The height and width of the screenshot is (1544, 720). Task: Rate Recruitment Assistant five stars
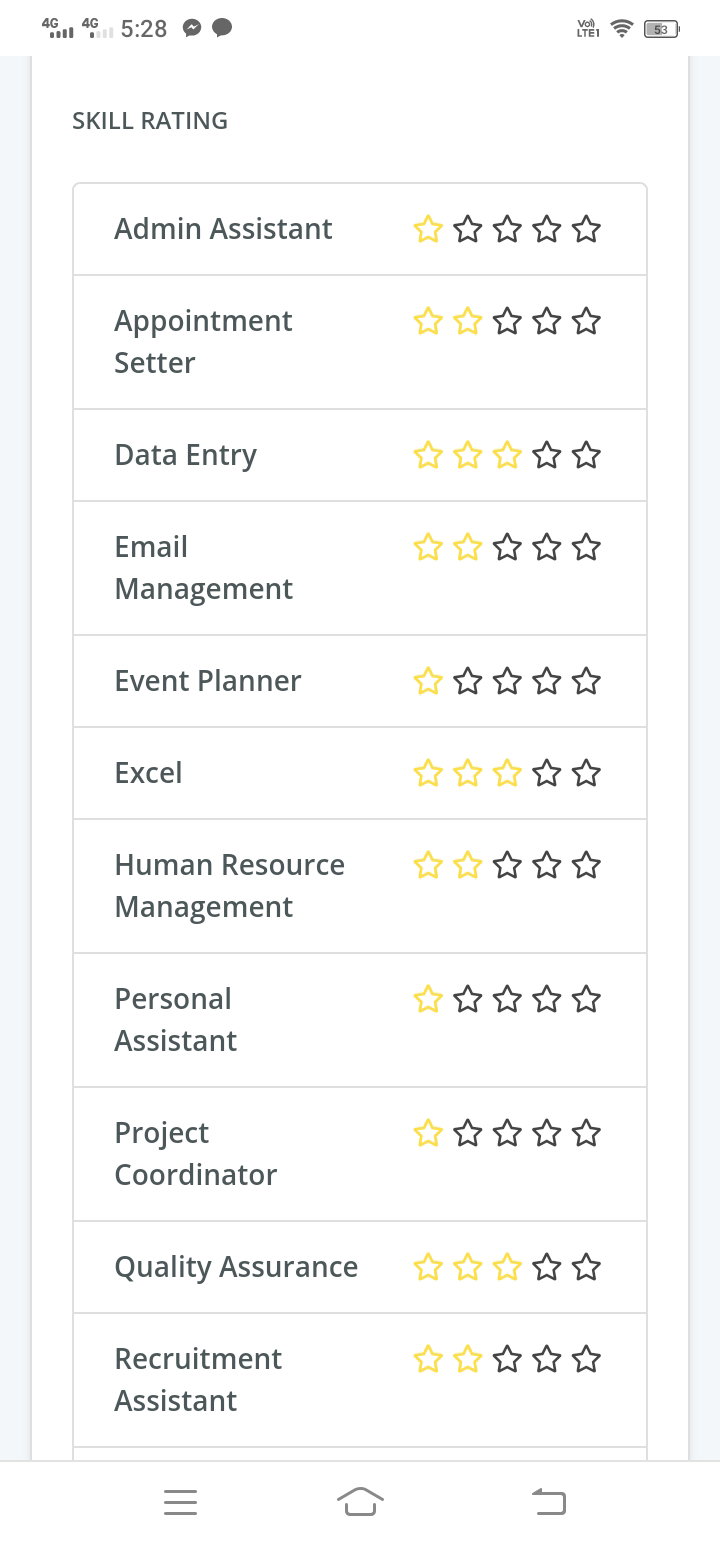pyautogui.click(x=588, y=1359)
